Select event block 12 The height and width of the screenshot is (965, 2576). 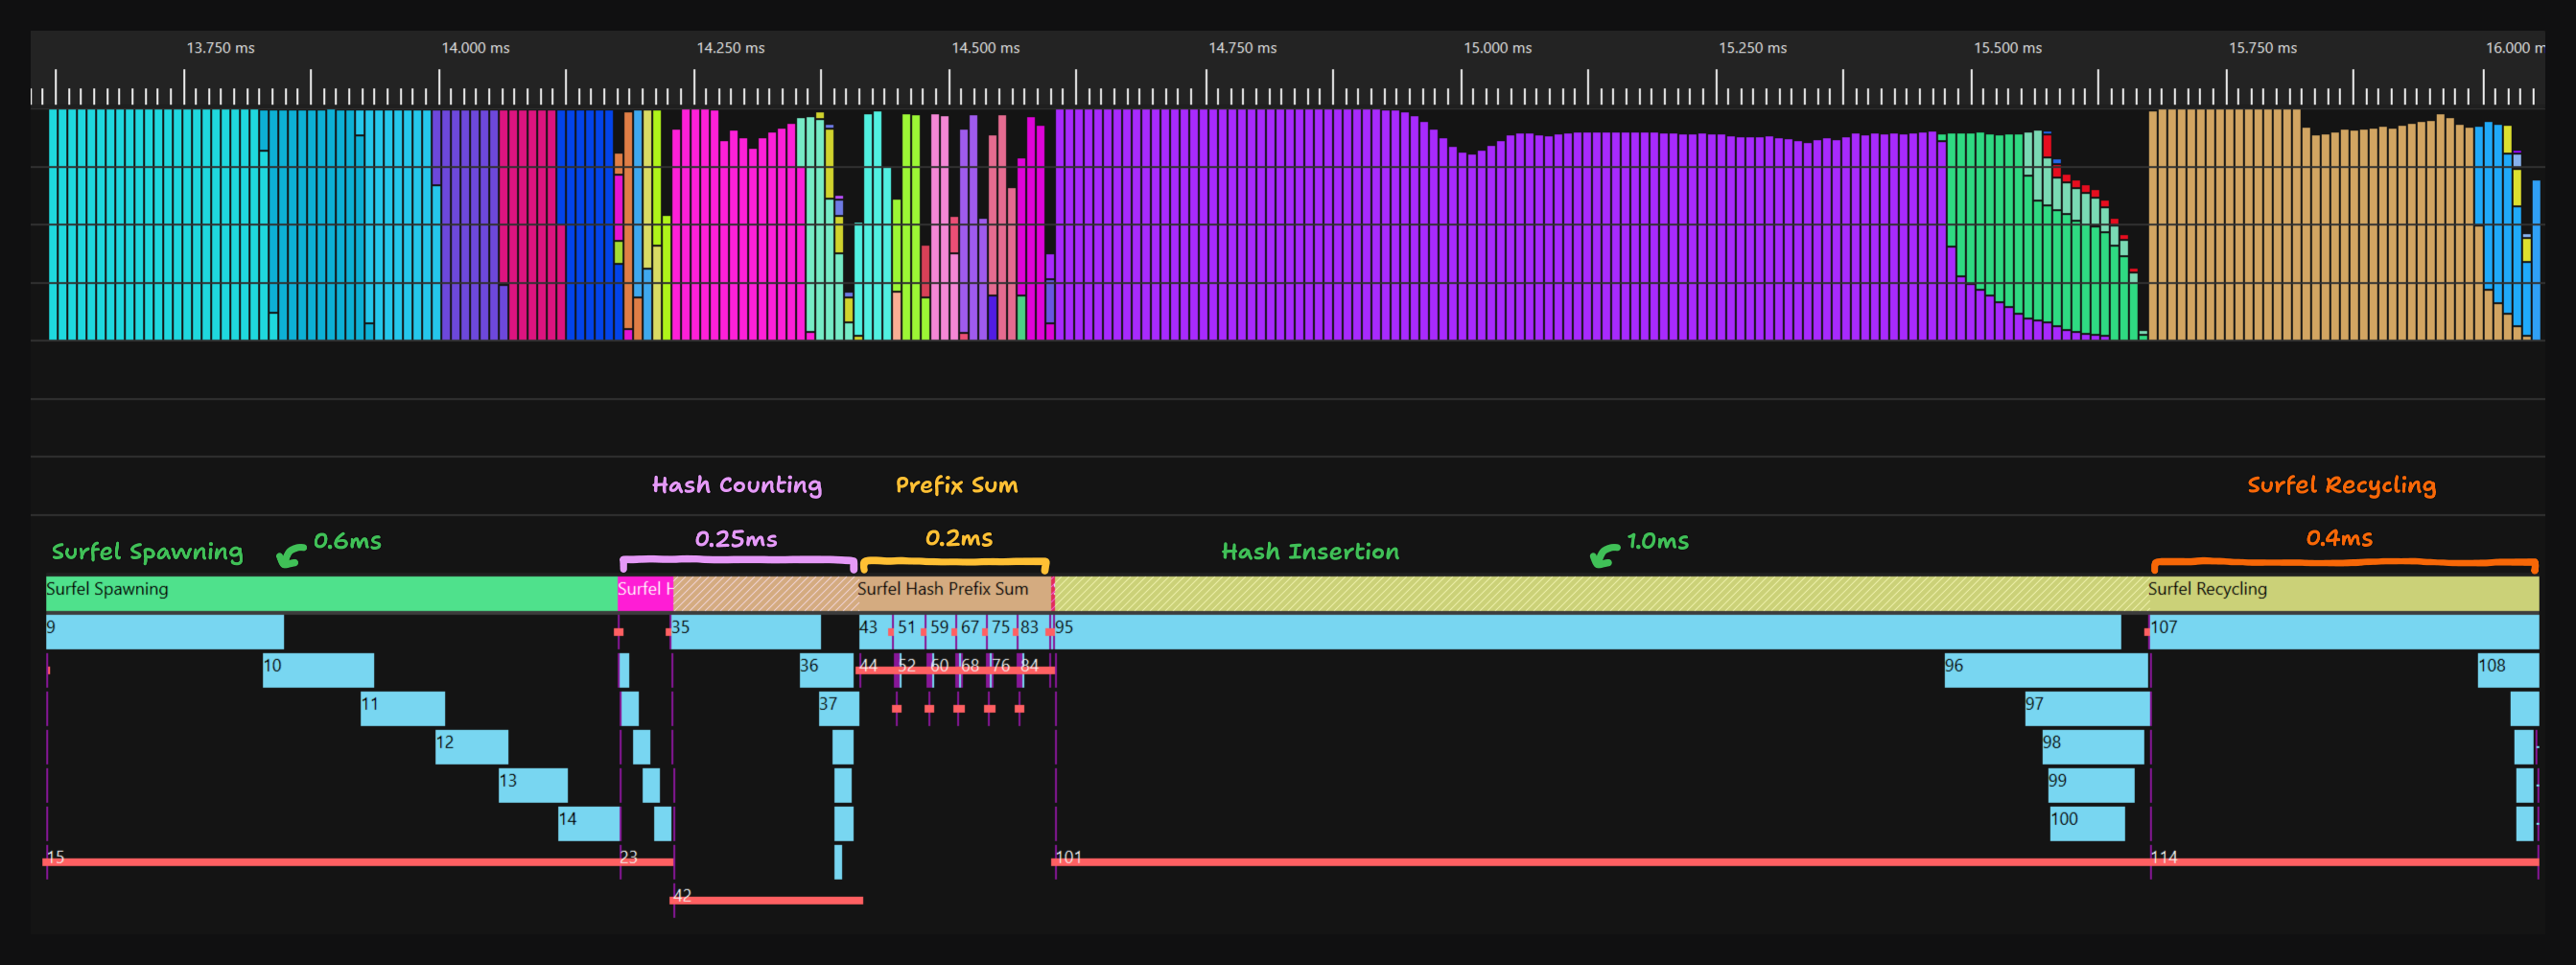471,747
